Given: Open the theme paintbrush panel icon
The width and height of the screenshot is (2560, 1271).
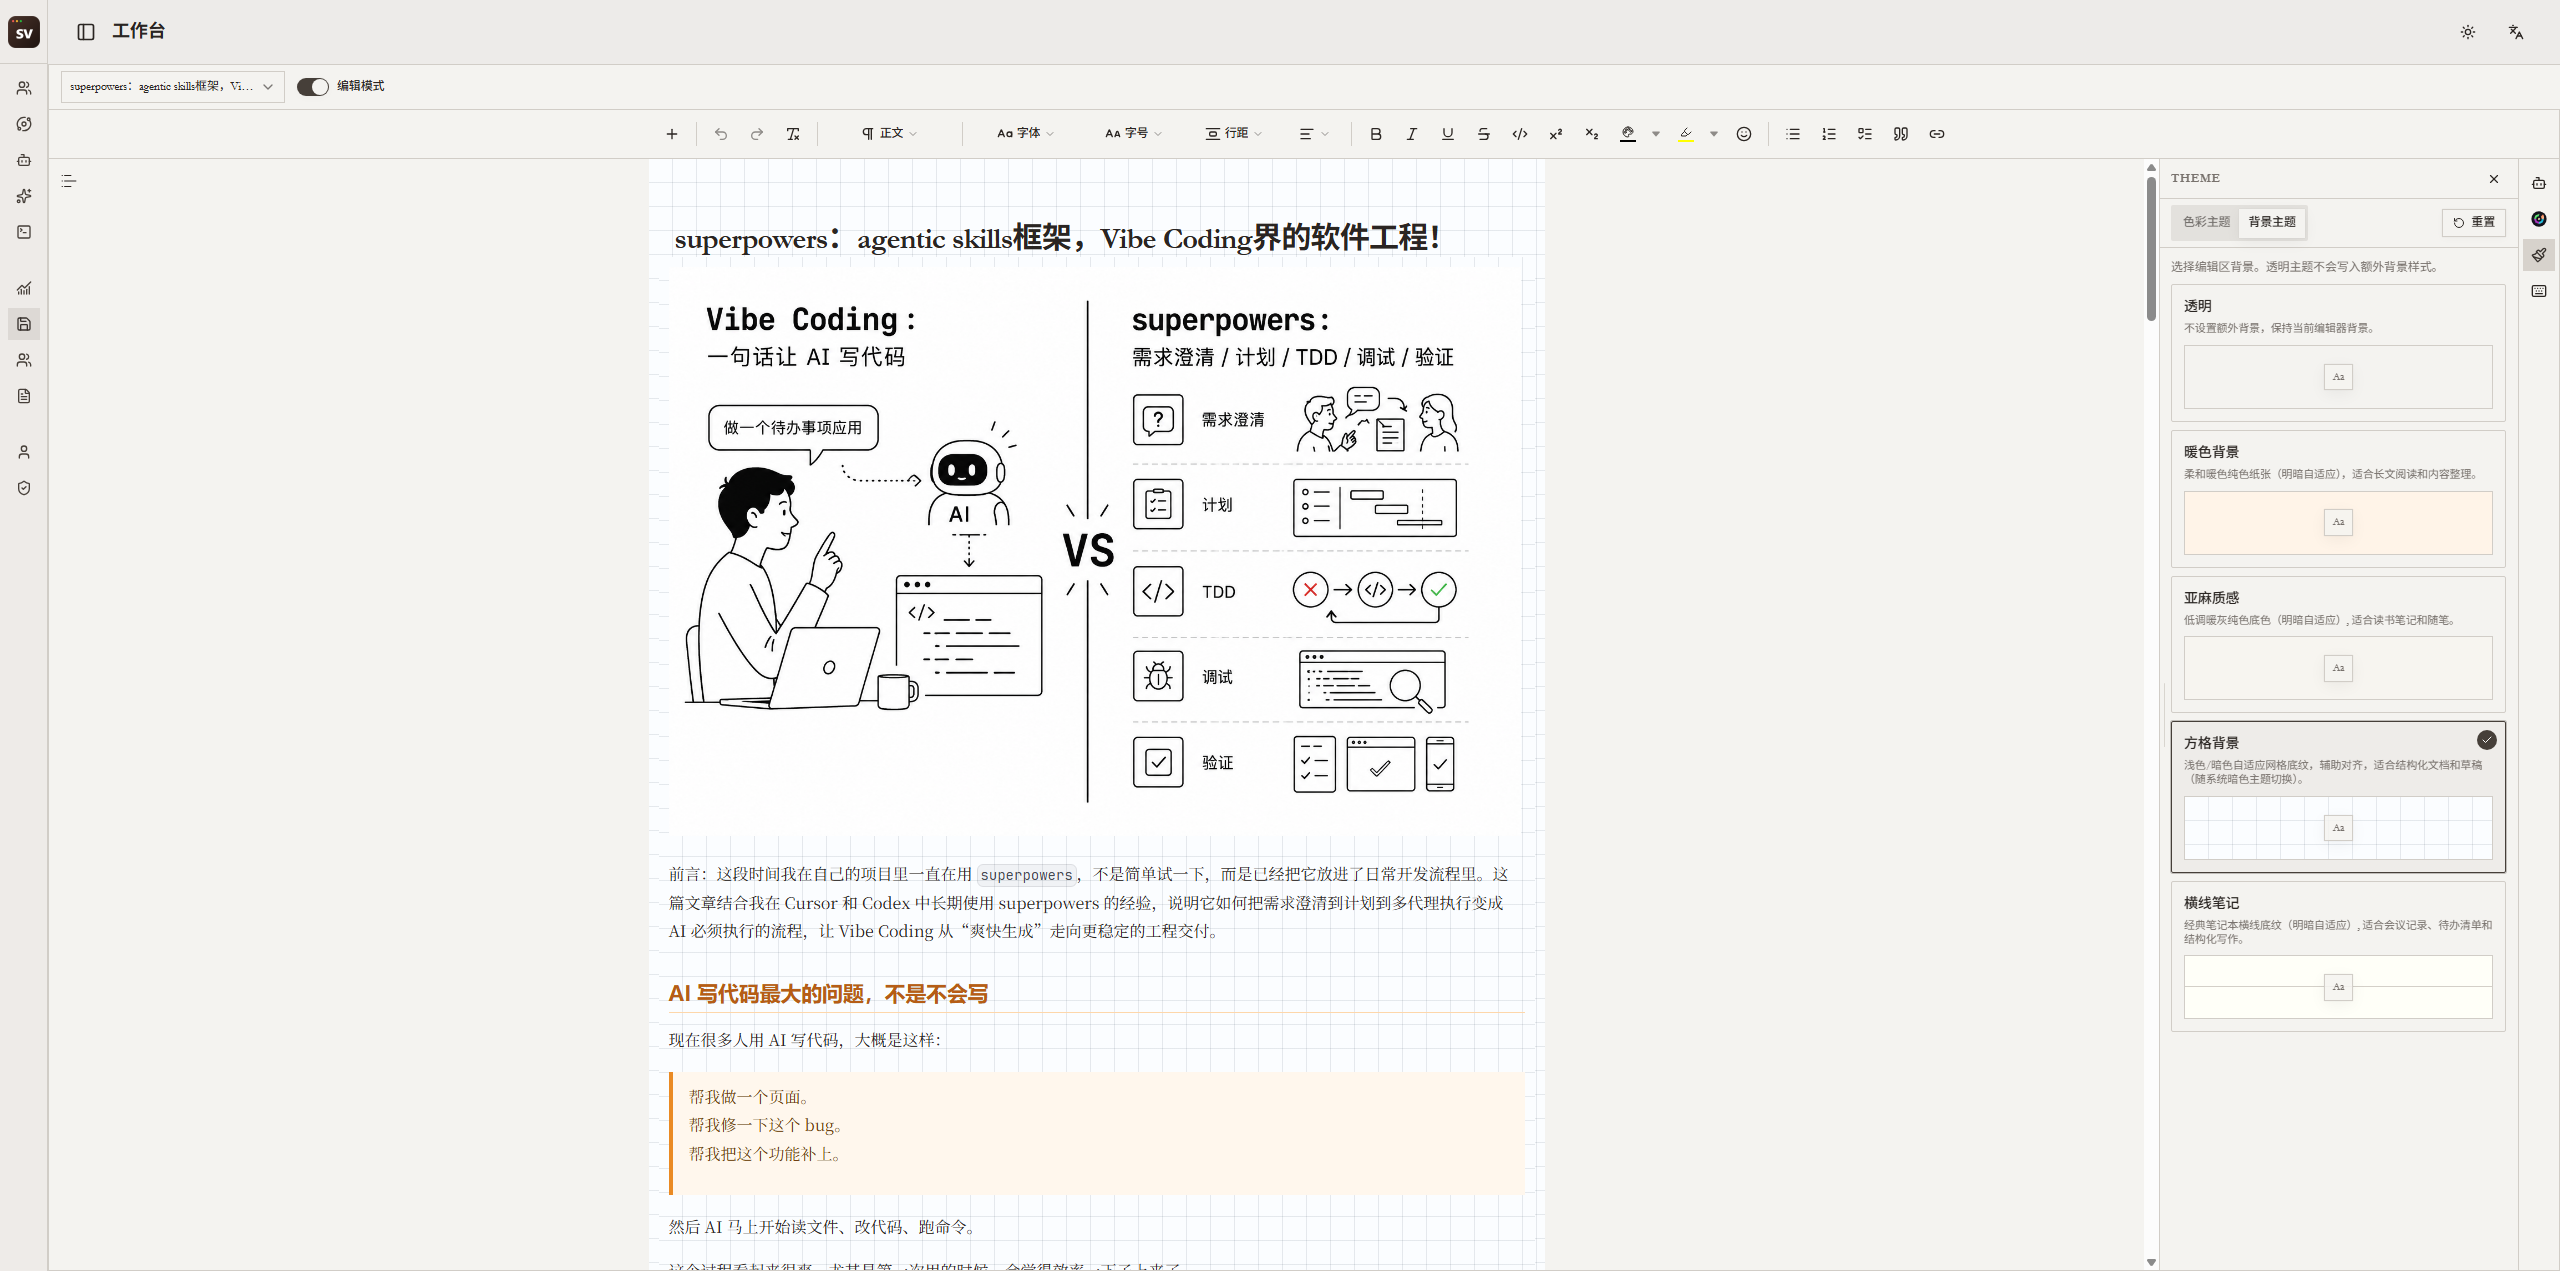Looking at the screenshot, I should (2539, 255).
